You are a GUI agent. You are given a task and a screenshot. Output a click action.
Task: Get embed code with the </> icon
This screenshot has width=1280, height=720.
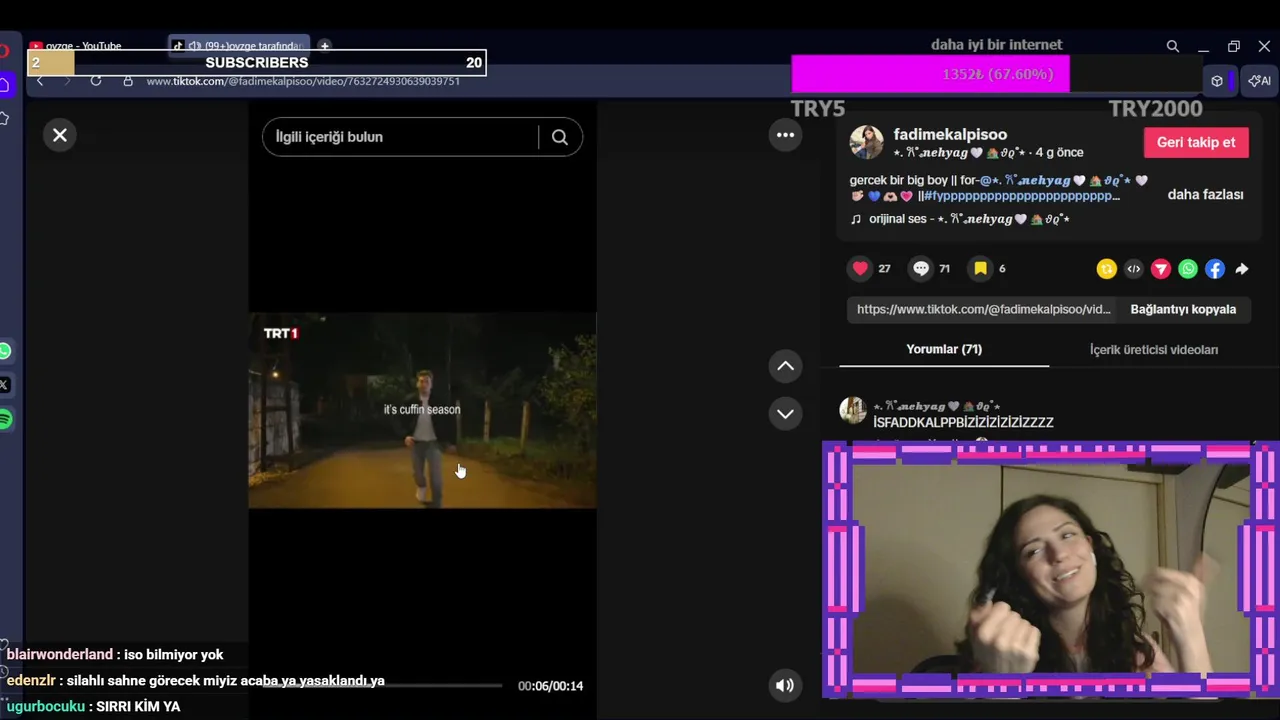(x=1133, y=269)
